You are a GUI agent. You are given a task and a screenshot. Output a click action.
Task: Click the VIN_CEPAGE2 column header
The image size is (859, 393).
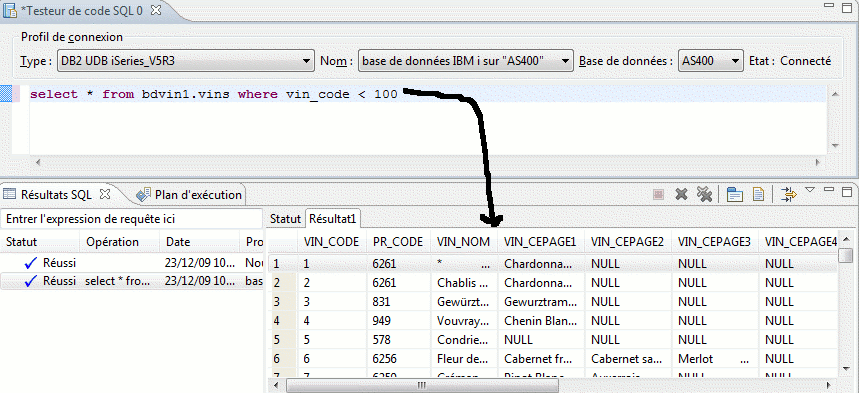click(x=628, y=242)
